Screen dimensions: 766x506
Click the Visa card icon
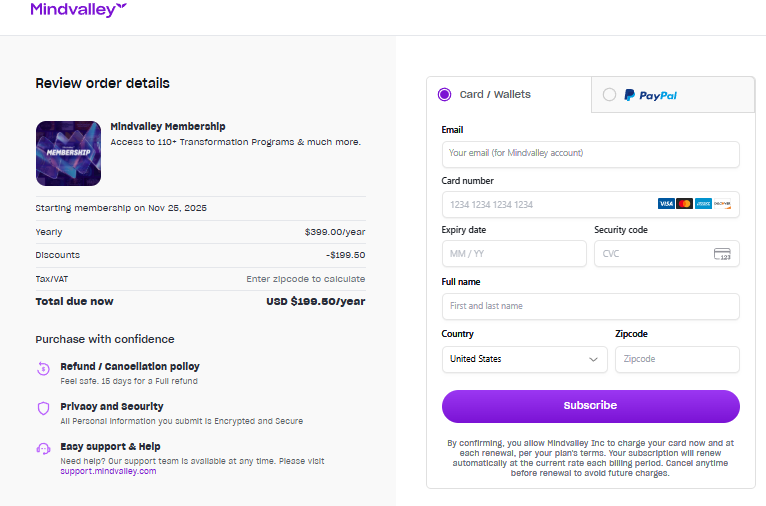click(666, 204)
